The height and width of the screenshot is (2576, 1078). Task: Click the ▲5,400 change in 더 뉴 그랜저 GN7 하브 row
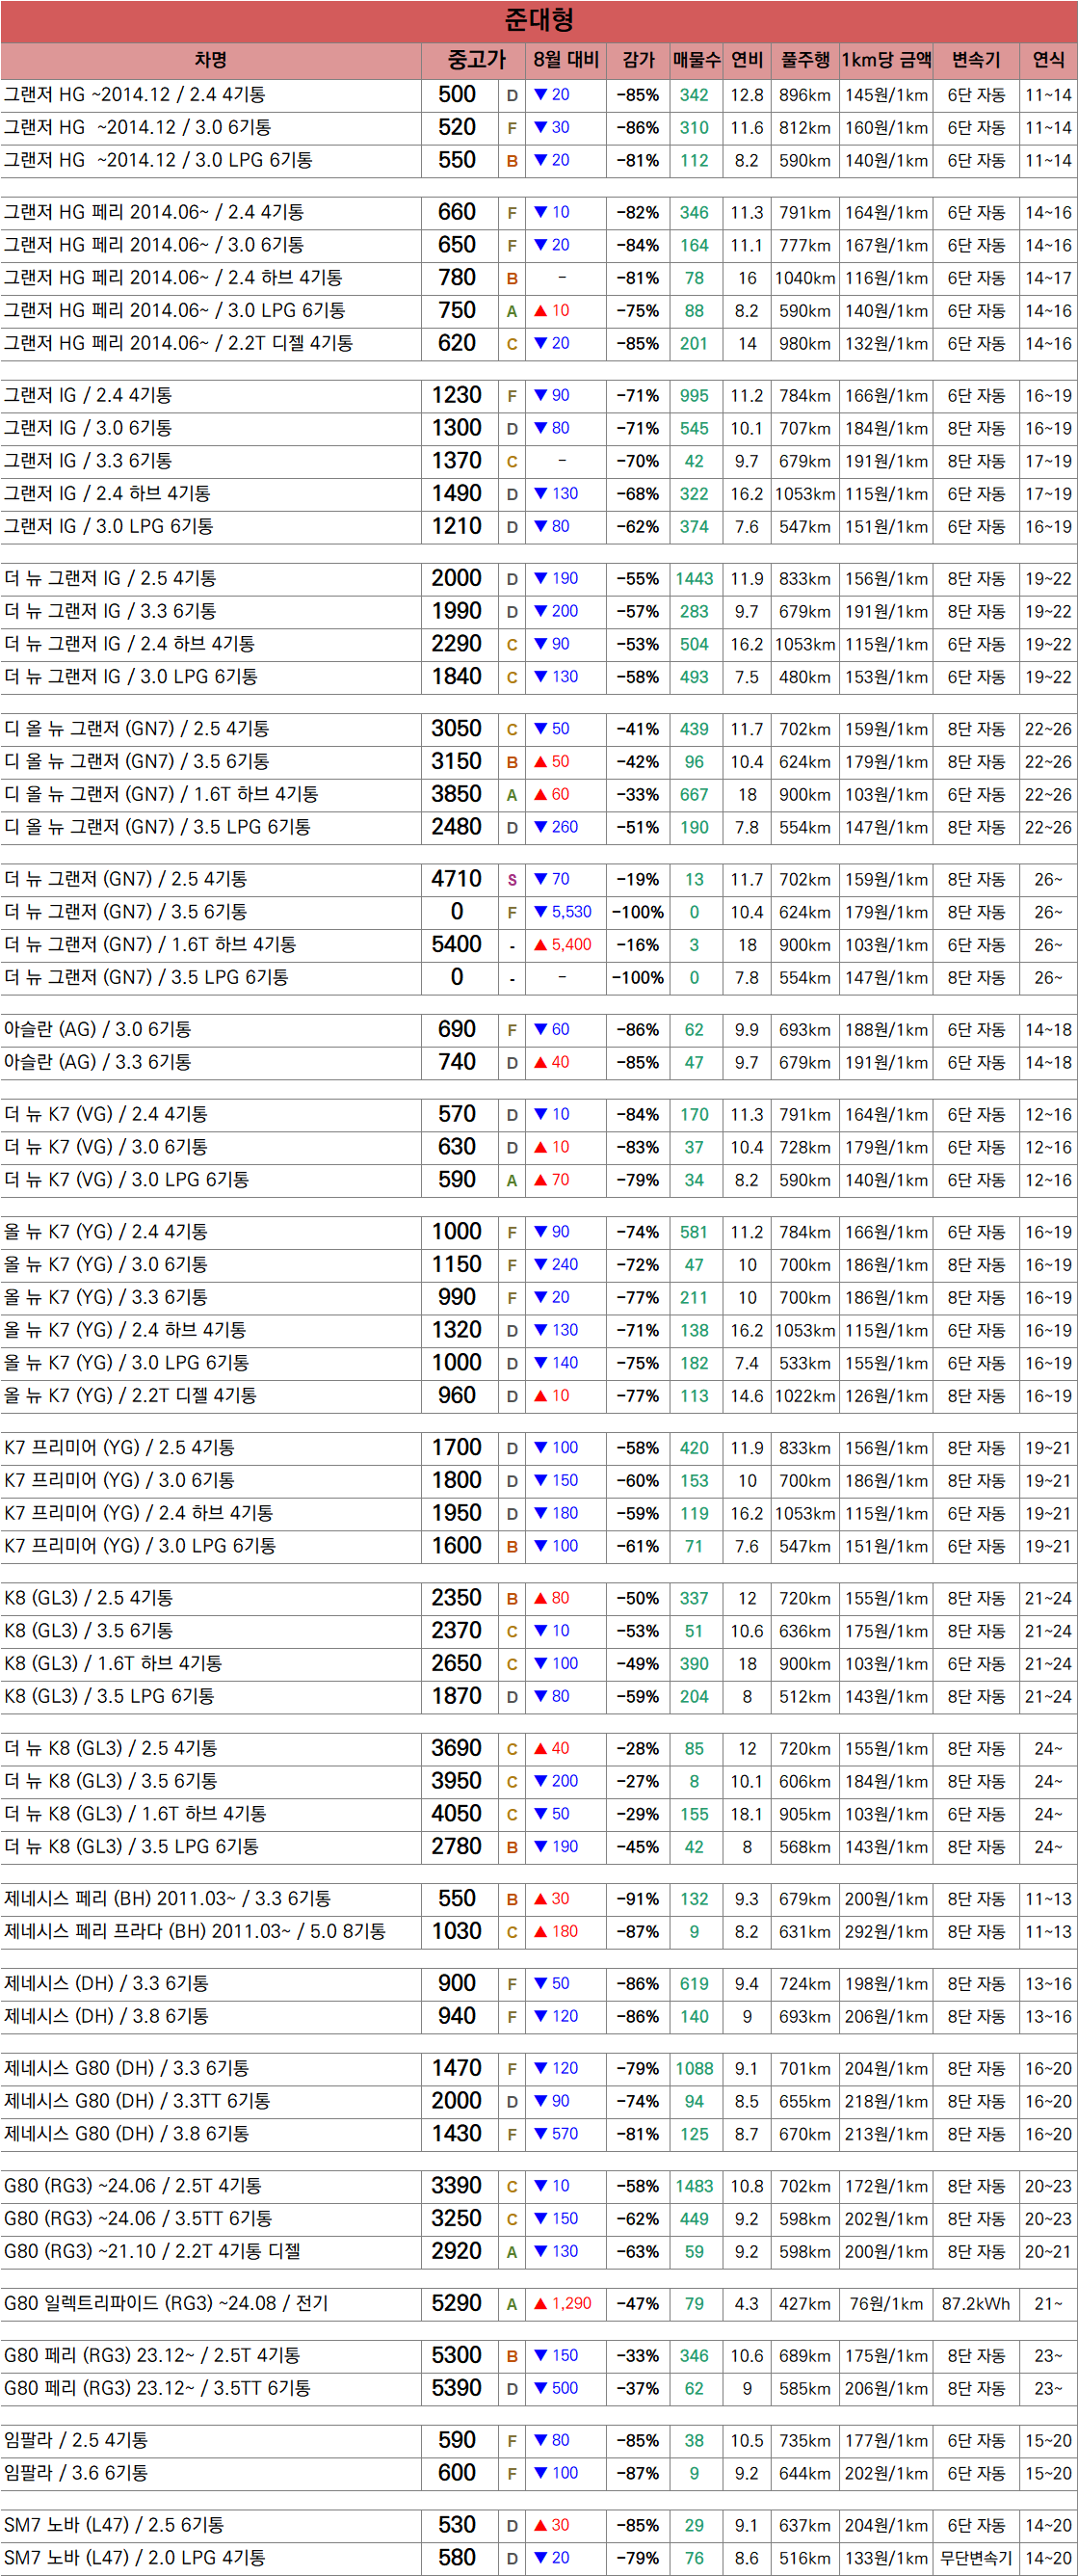pyautogui.click(x=563, y=945)
